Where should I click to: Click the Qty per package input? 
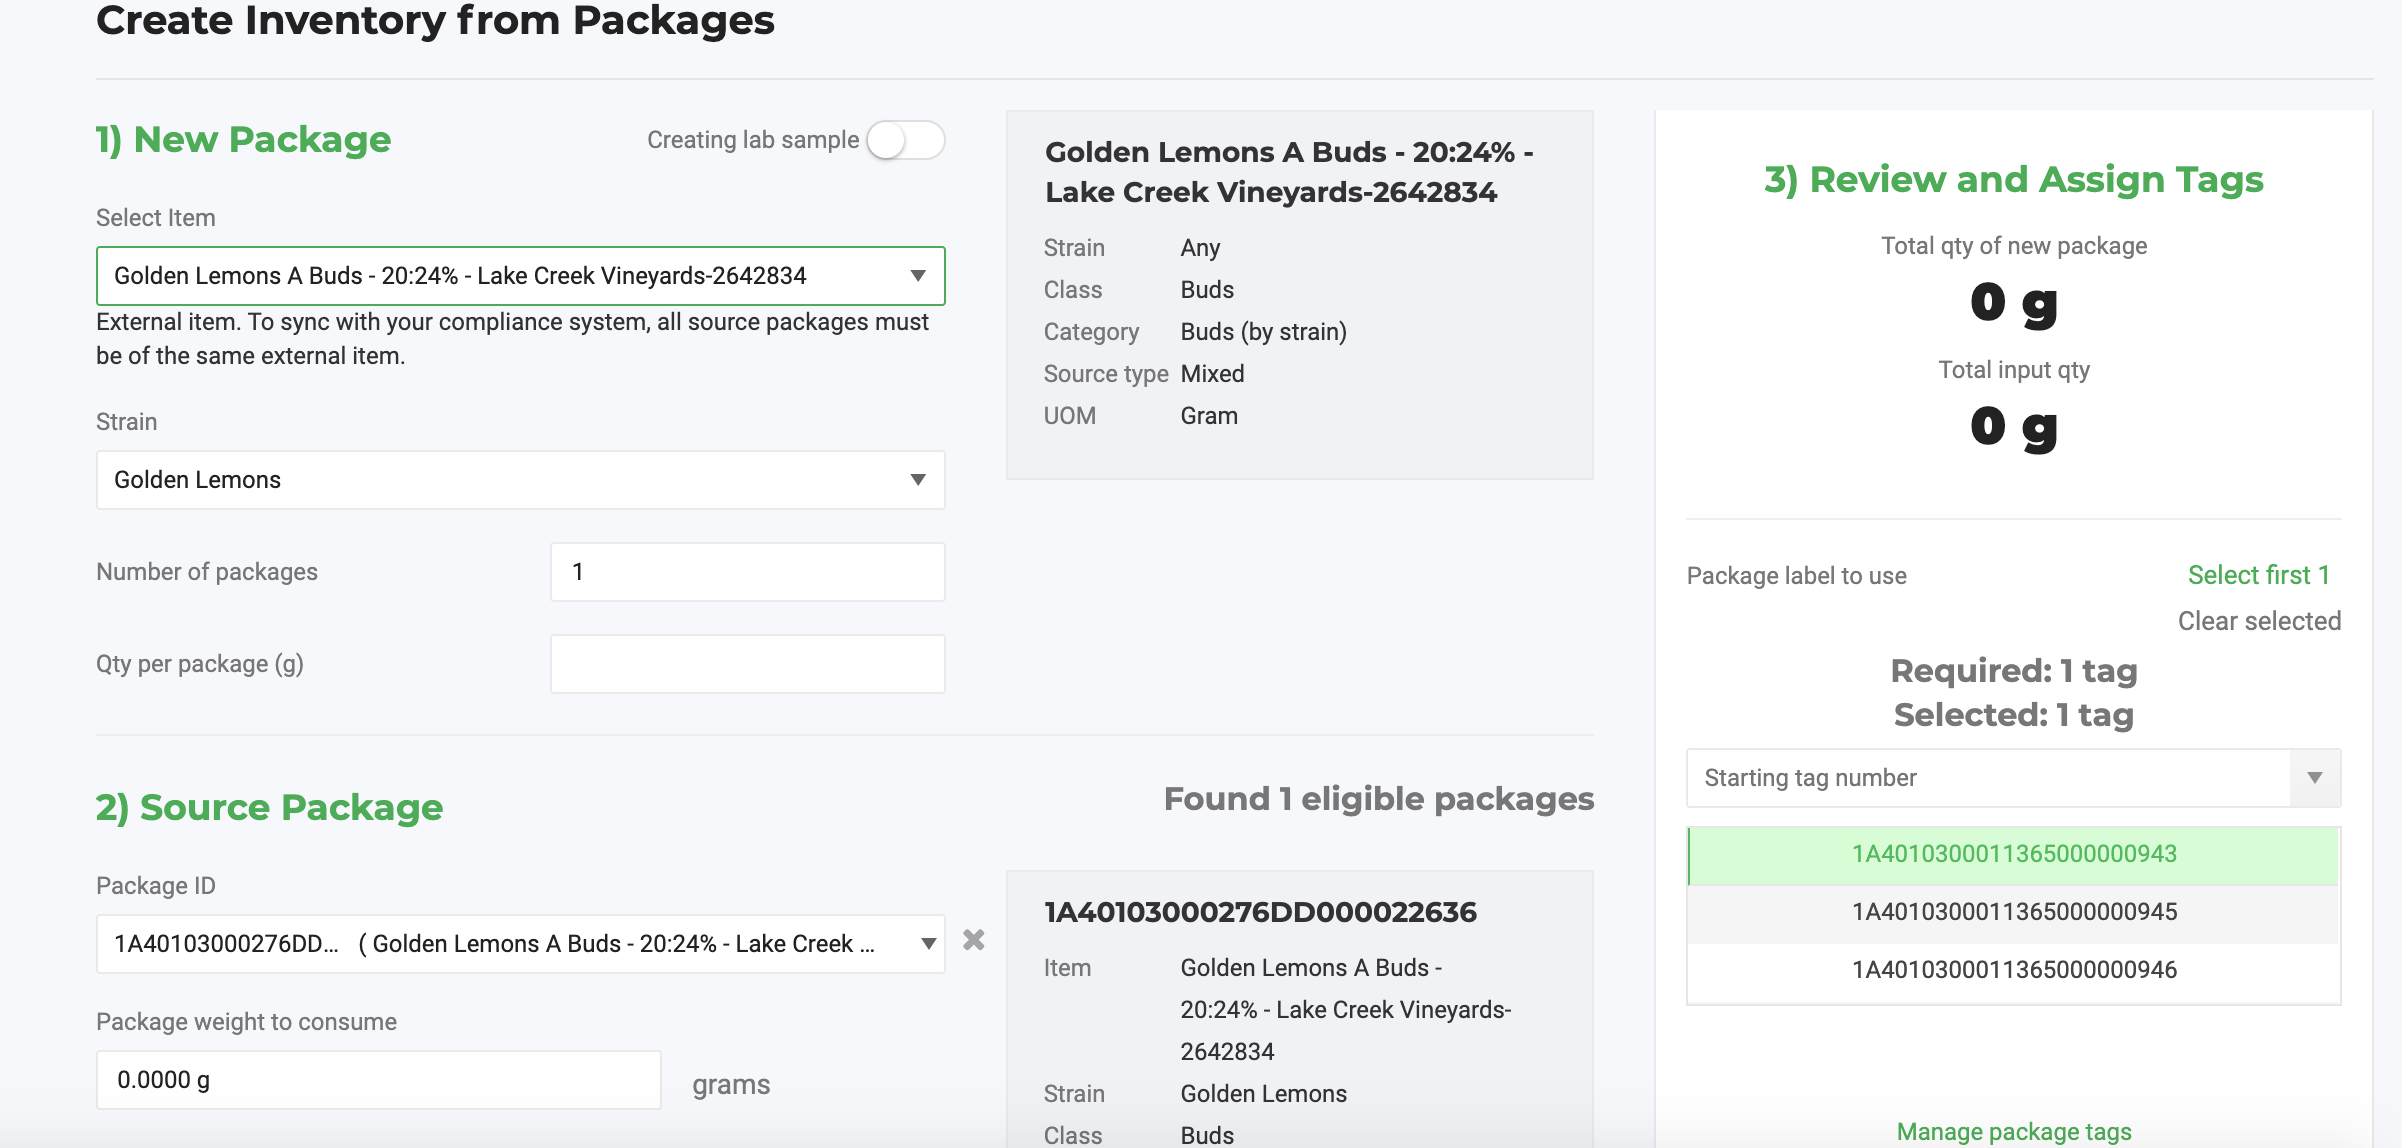click(x=747, y=664)
